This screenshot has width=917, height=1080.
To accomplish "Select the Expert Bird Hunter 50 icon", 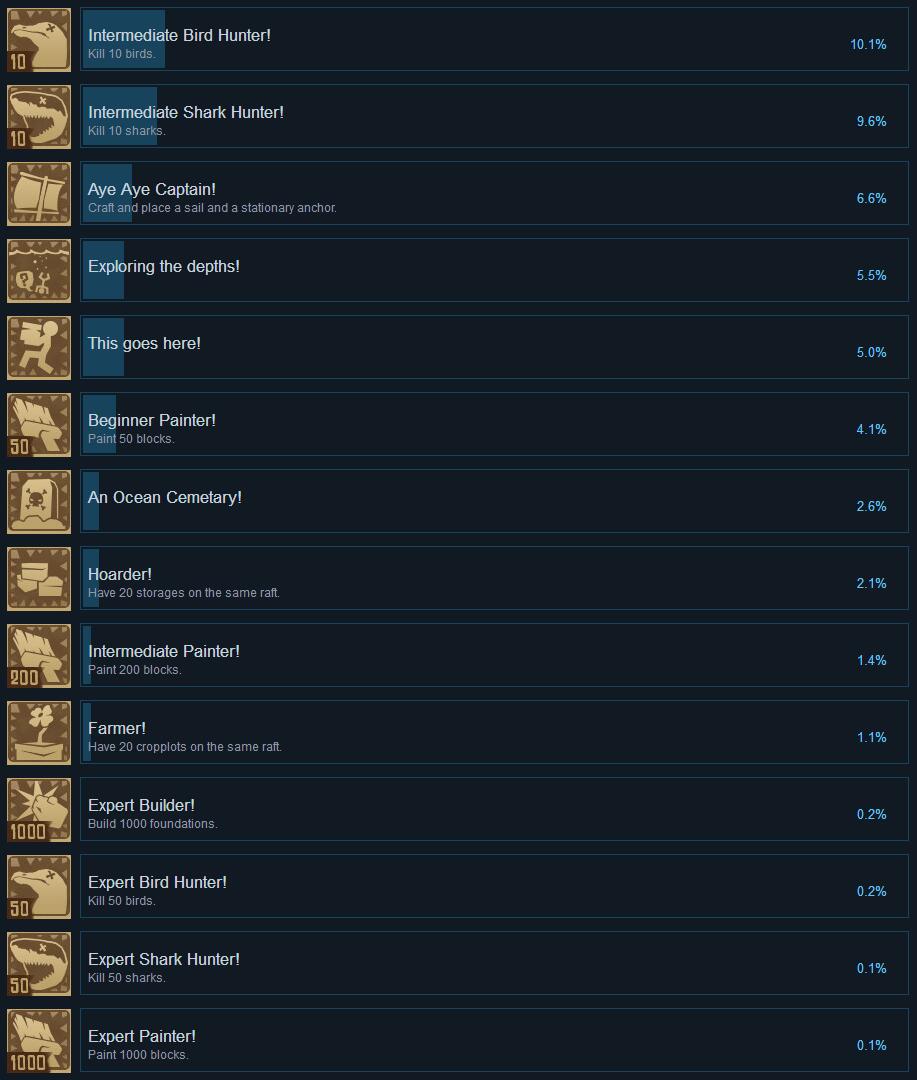I will pyautogui.click(x=39, y=887).
